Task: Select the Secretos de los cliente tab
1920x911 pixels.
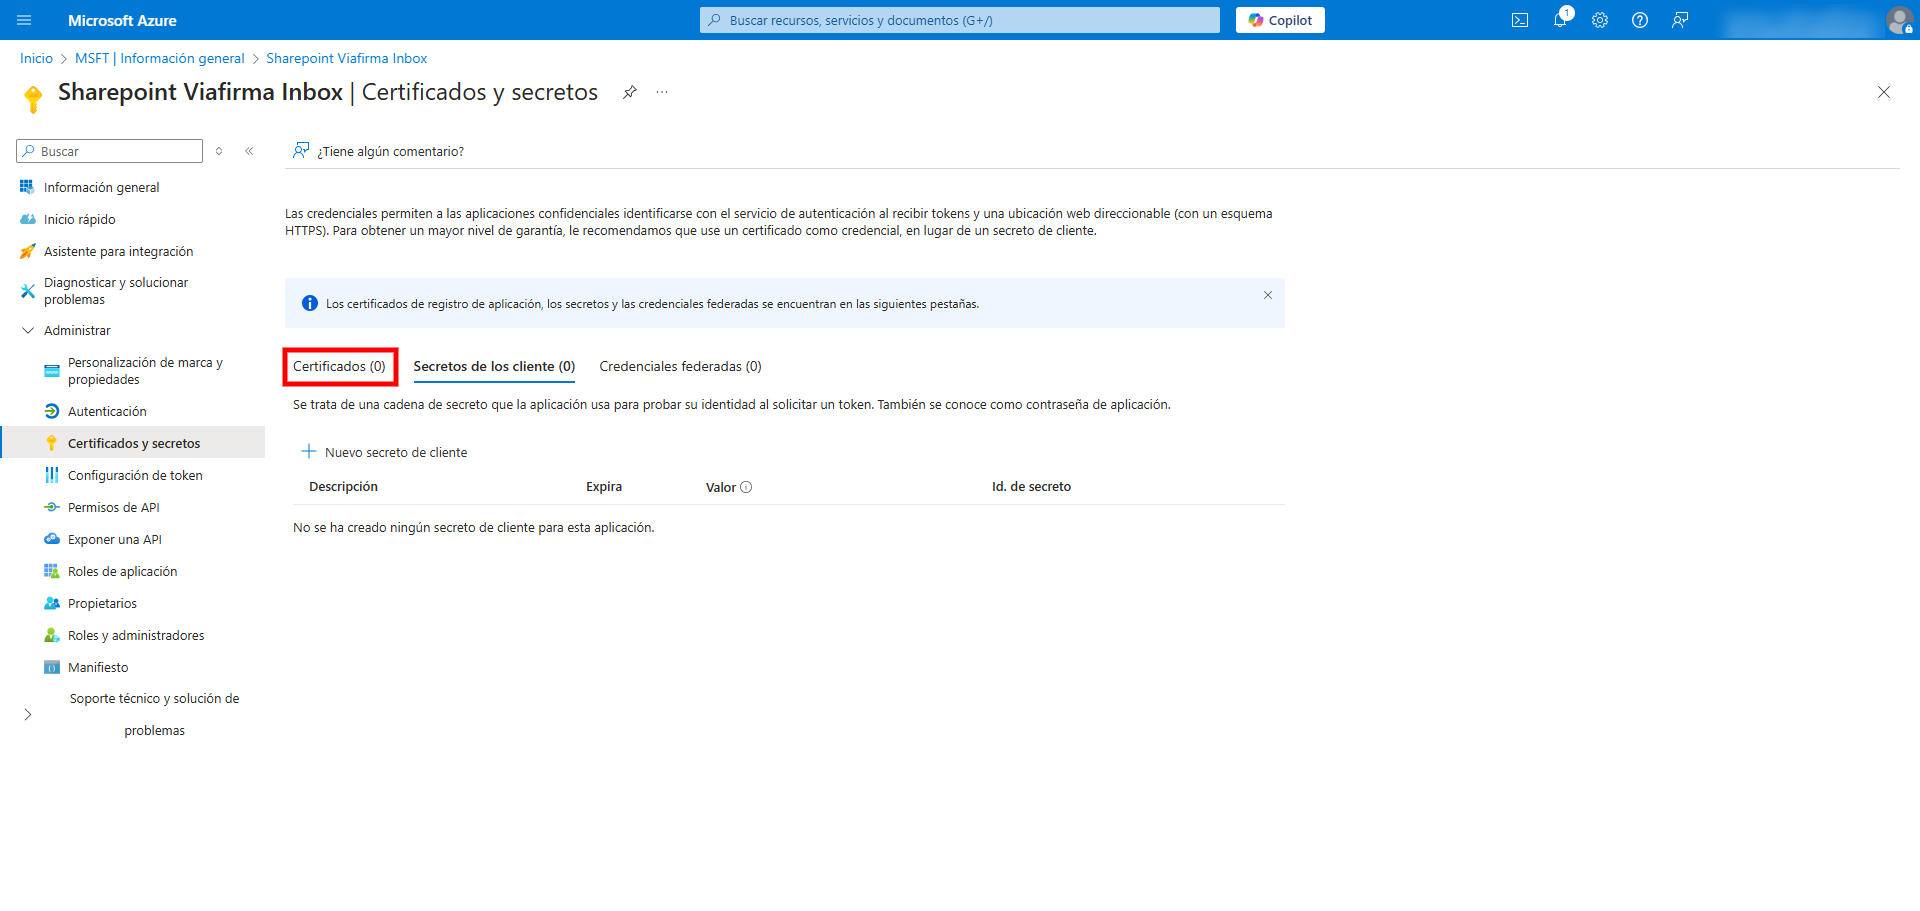Action: 494,366
